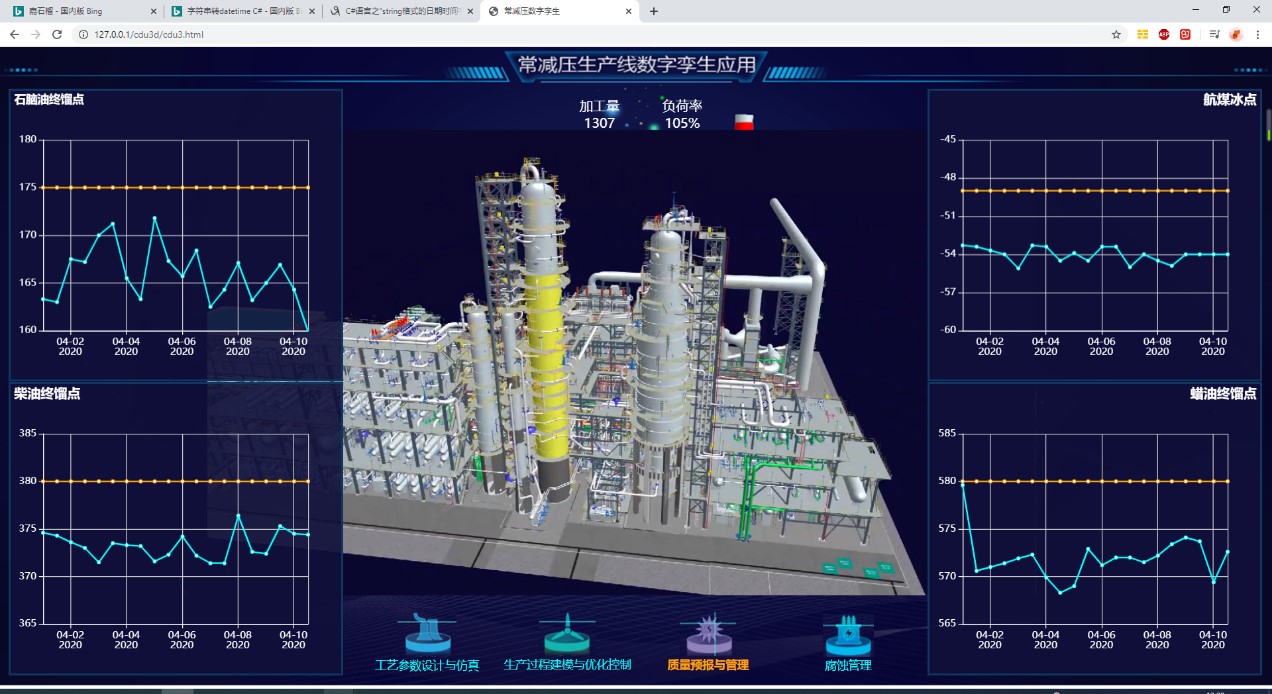The width and height of the screenshot is (1272, 694).
Task: Click the 质量预报与管理 text label
Action: pyautogui.click(x=708, y=665)
